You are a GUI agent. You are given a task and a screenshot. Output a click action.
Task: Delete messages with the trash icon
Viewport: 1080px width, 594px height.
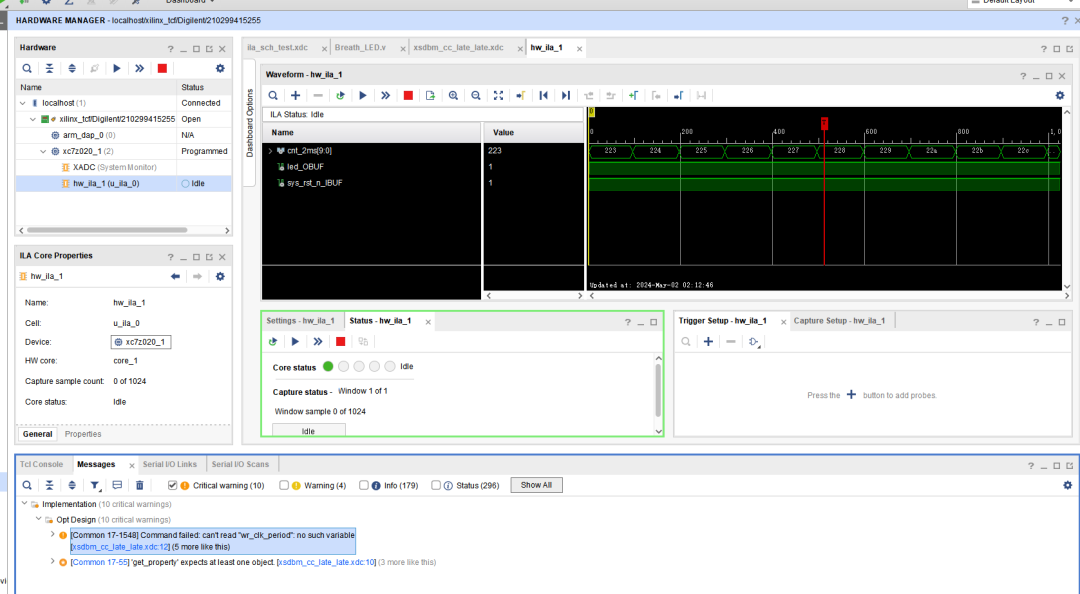pos(140,486)
